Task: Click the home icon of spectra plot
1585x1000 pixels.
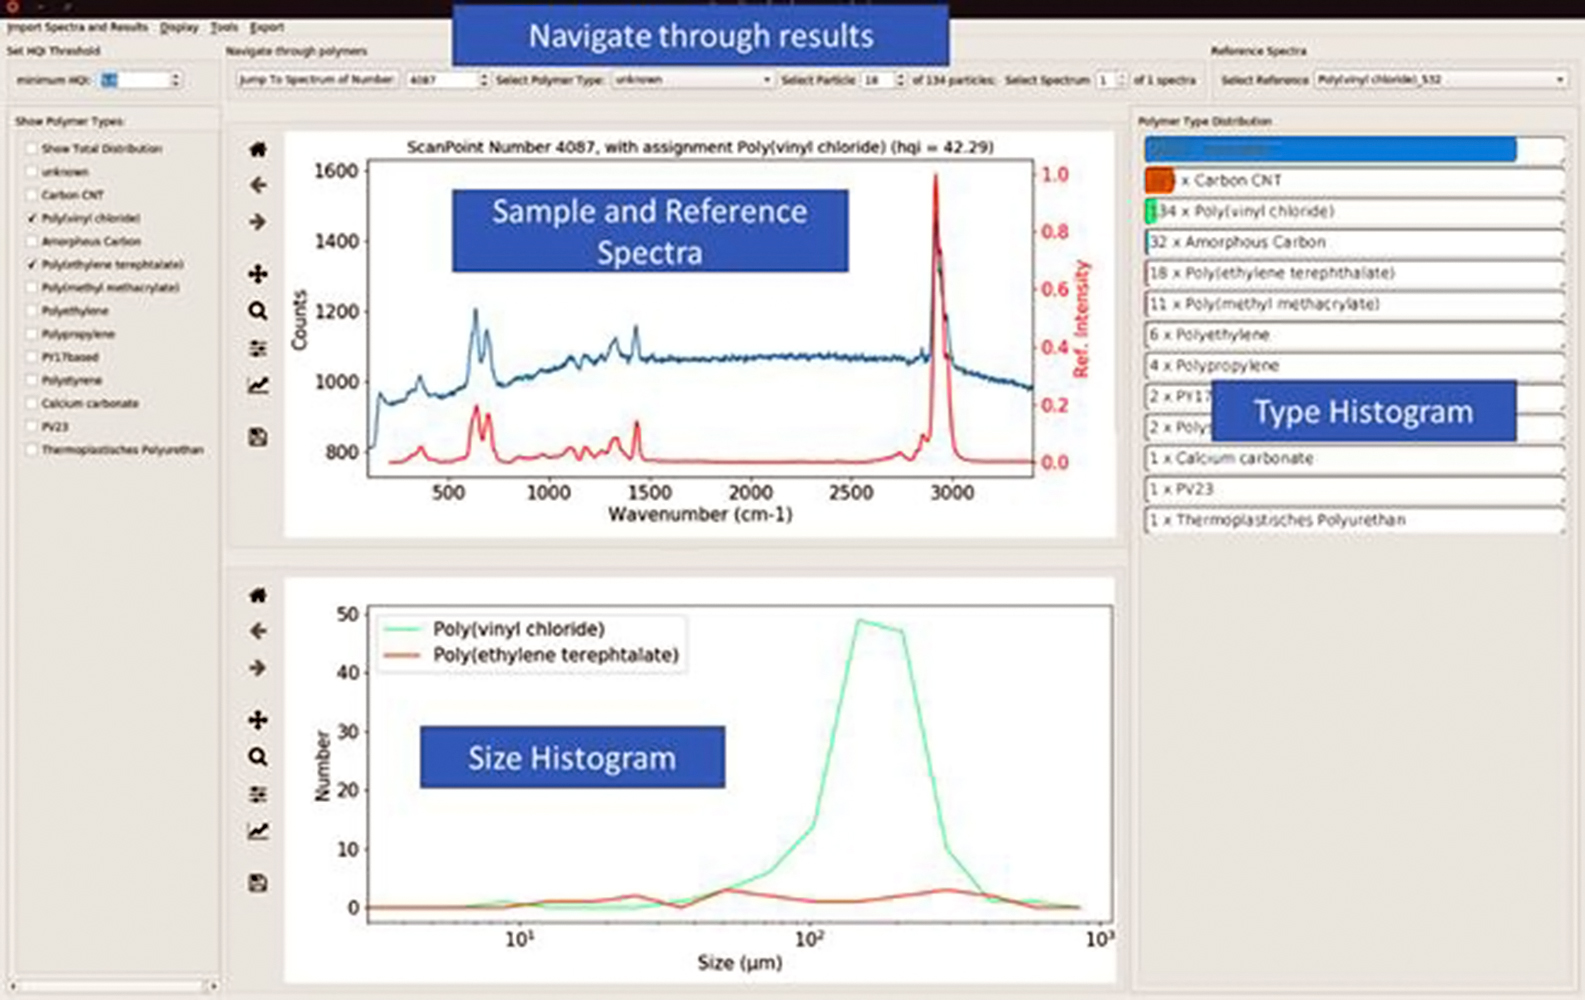Action: (x=258, y=149)
